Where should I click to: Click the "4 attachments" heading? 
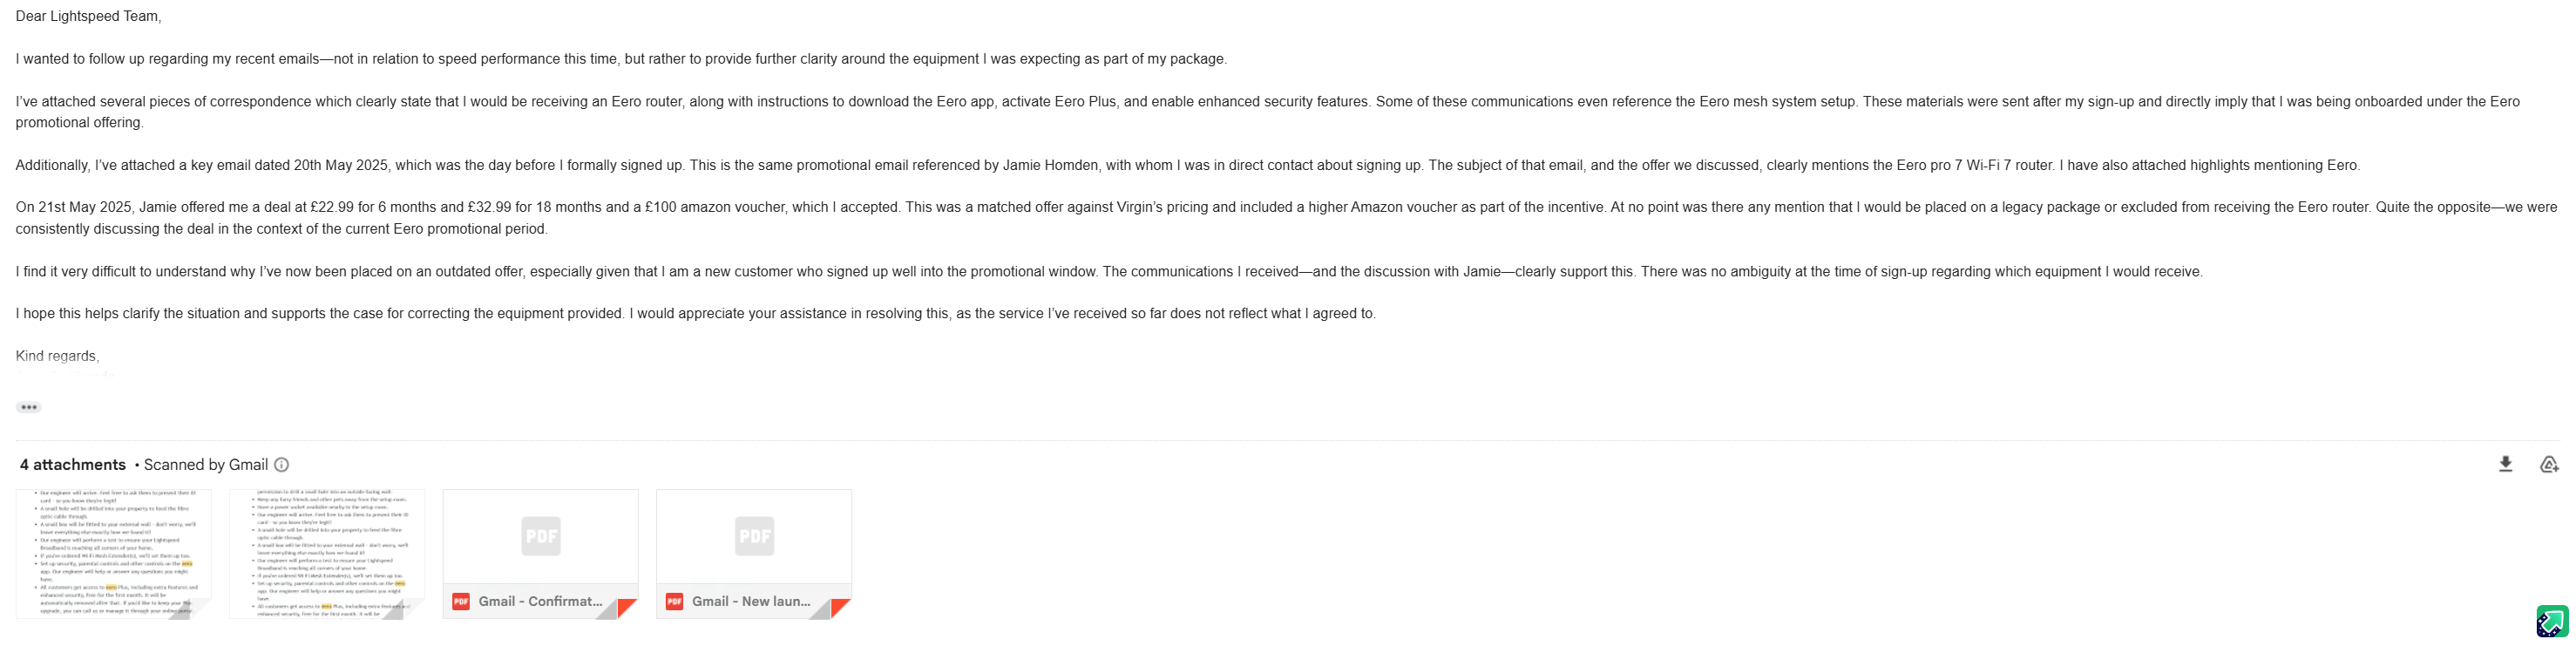pos(73,465)
